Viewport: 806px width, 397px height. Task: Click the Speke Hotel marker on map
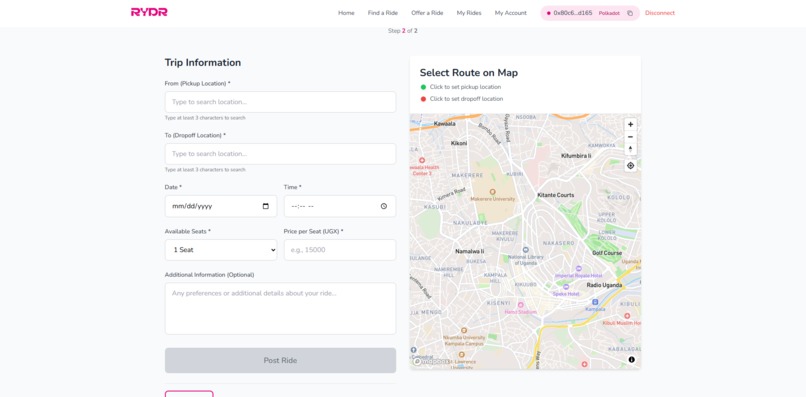[x=566, y=287]
